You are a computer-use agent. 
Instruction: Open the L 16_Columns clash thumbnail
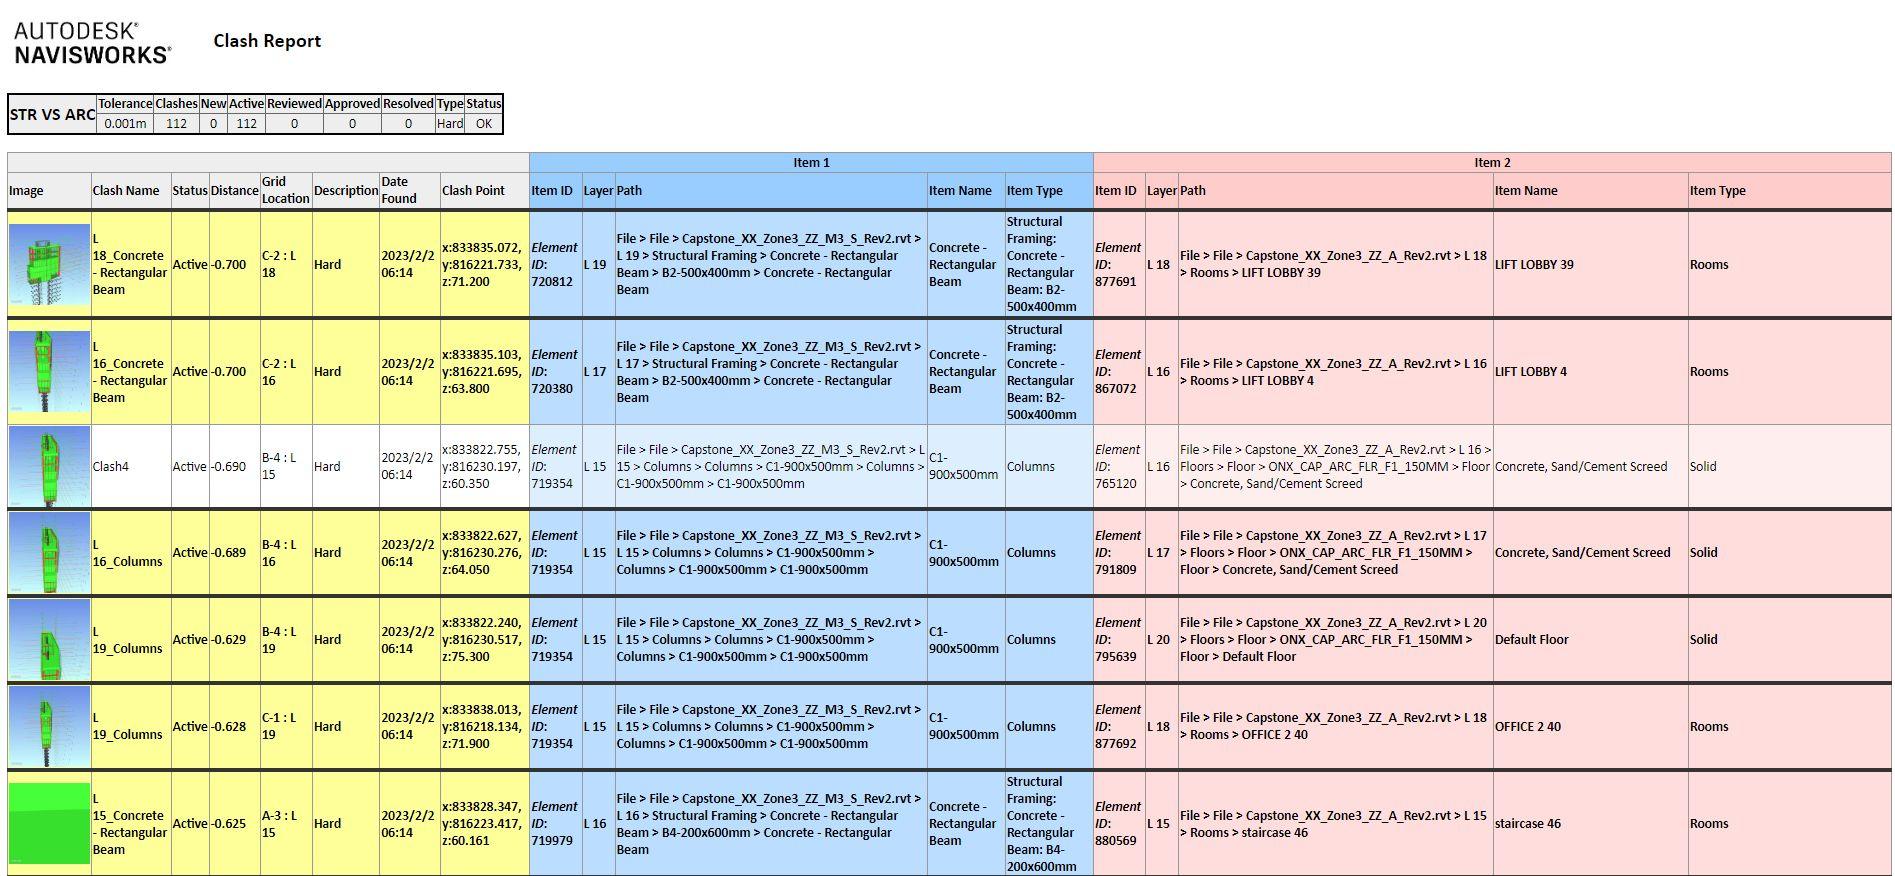(49, 553)
